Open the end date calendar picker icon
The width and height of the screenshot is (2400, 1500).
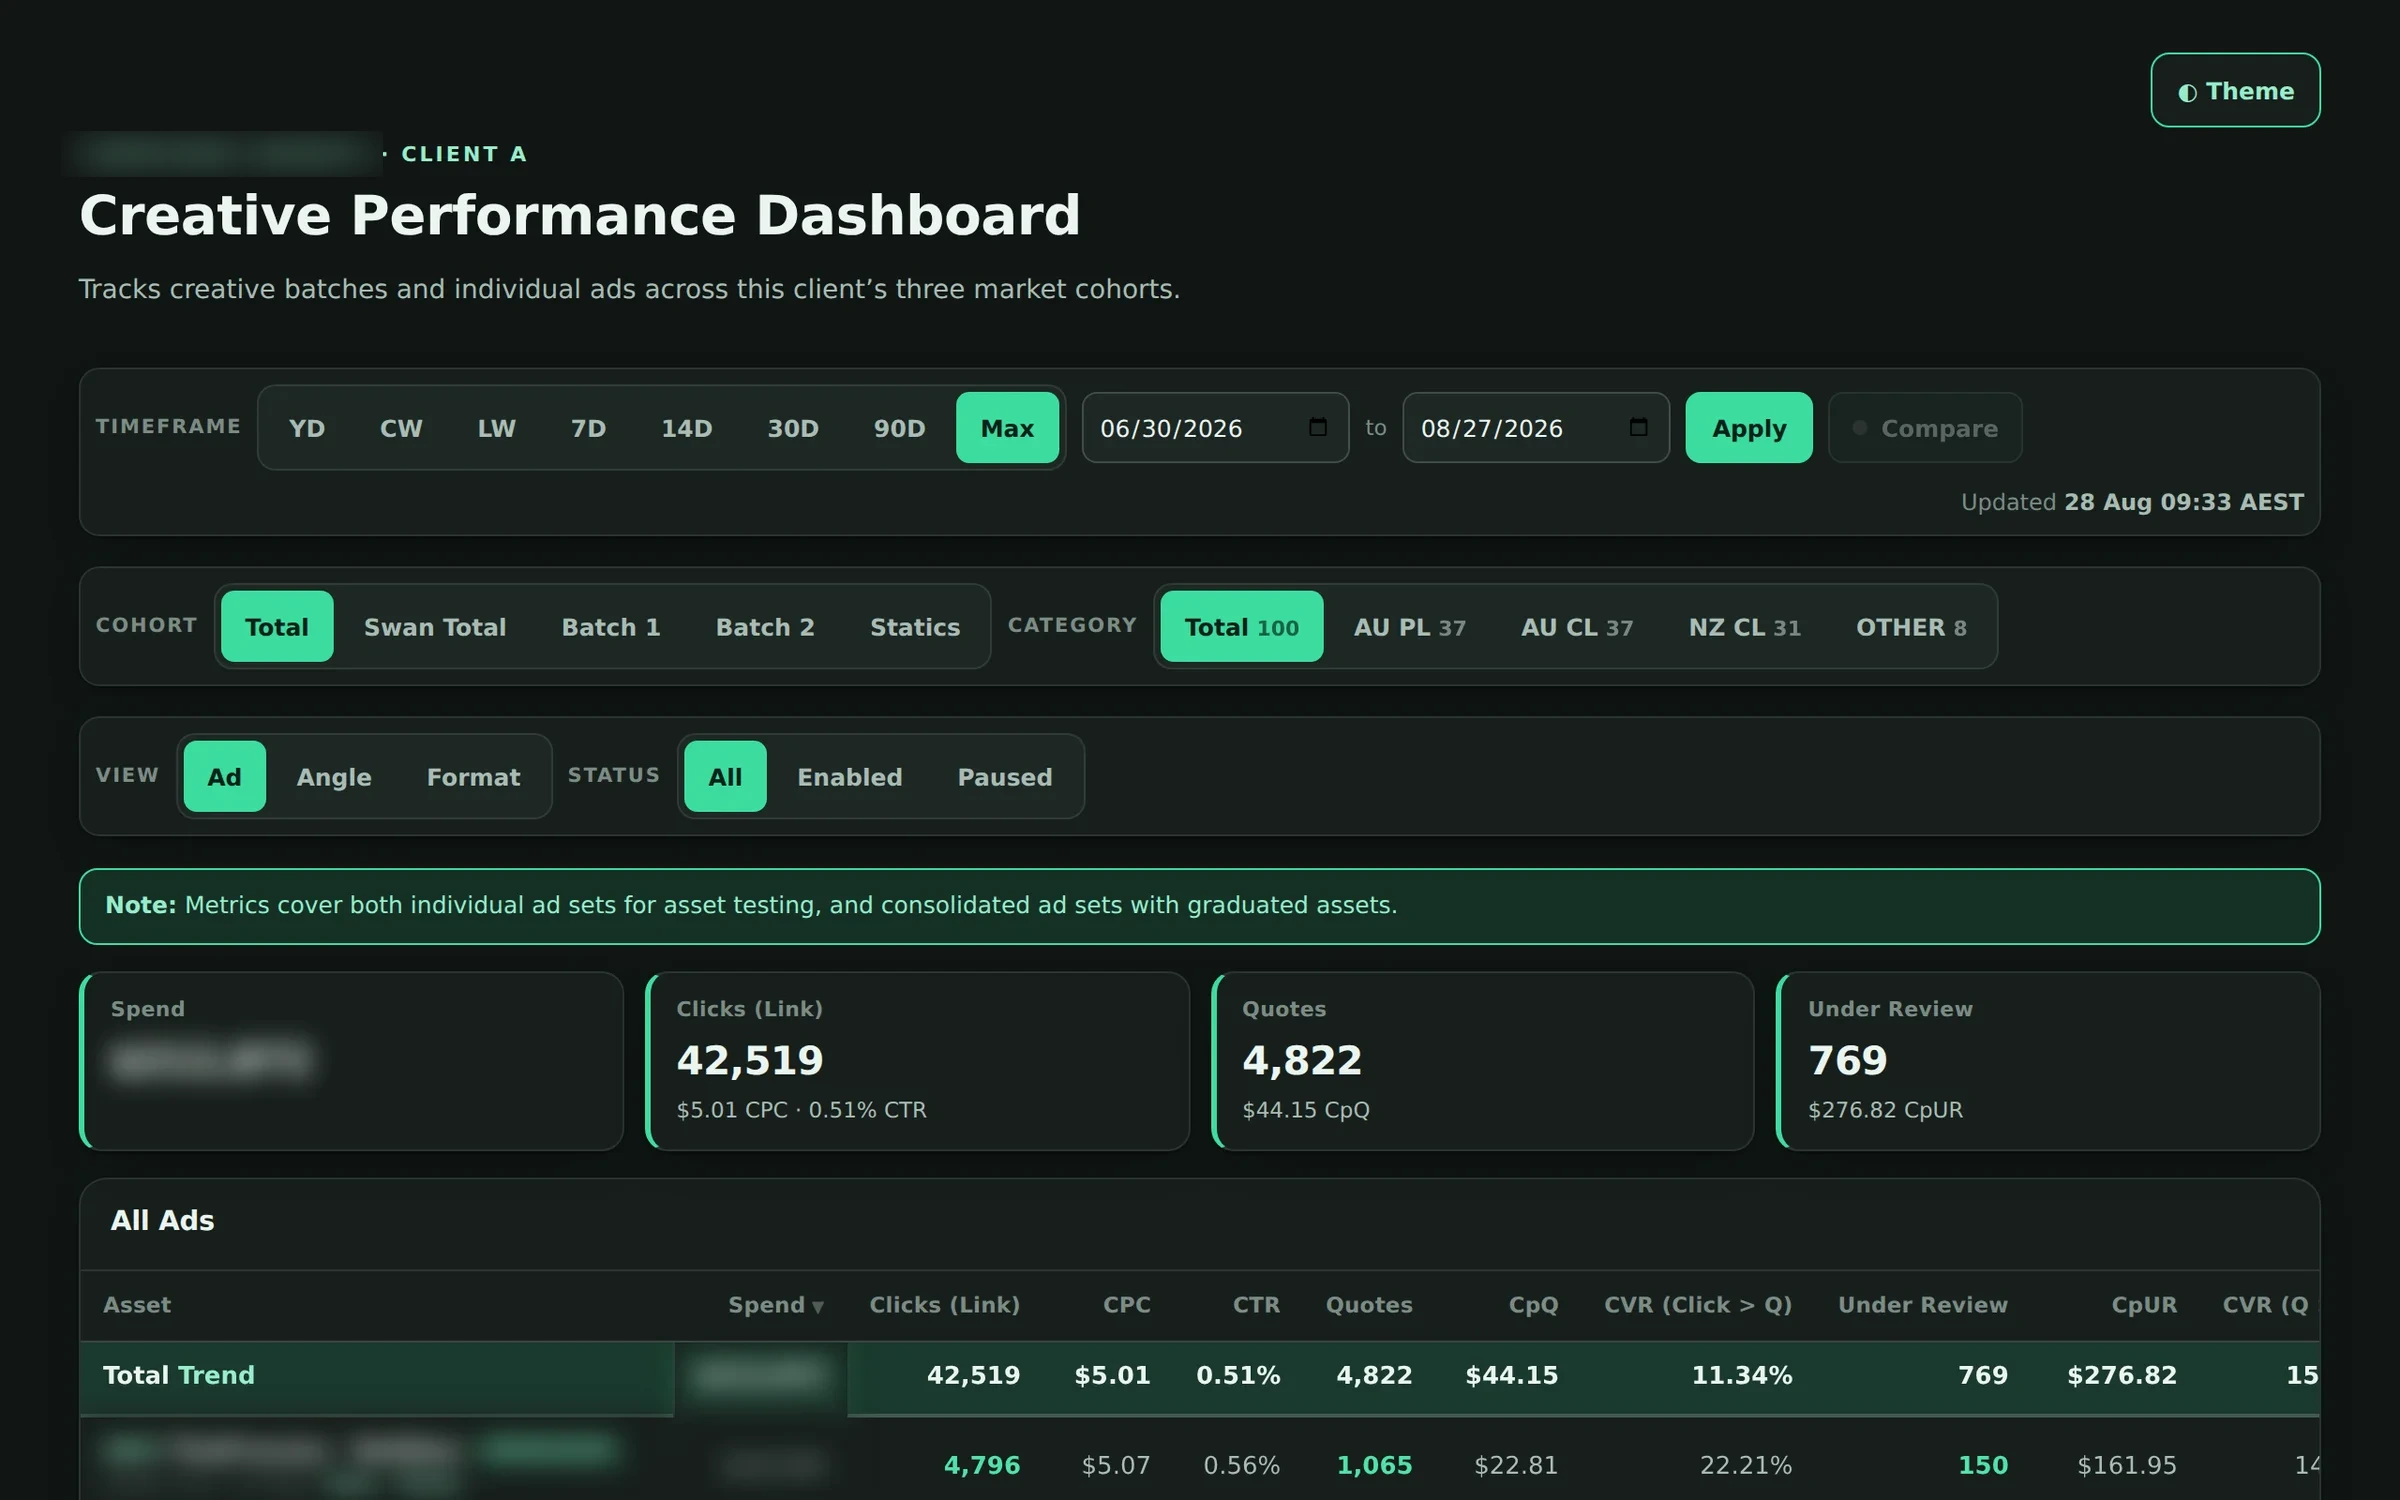click(1638, 427)
